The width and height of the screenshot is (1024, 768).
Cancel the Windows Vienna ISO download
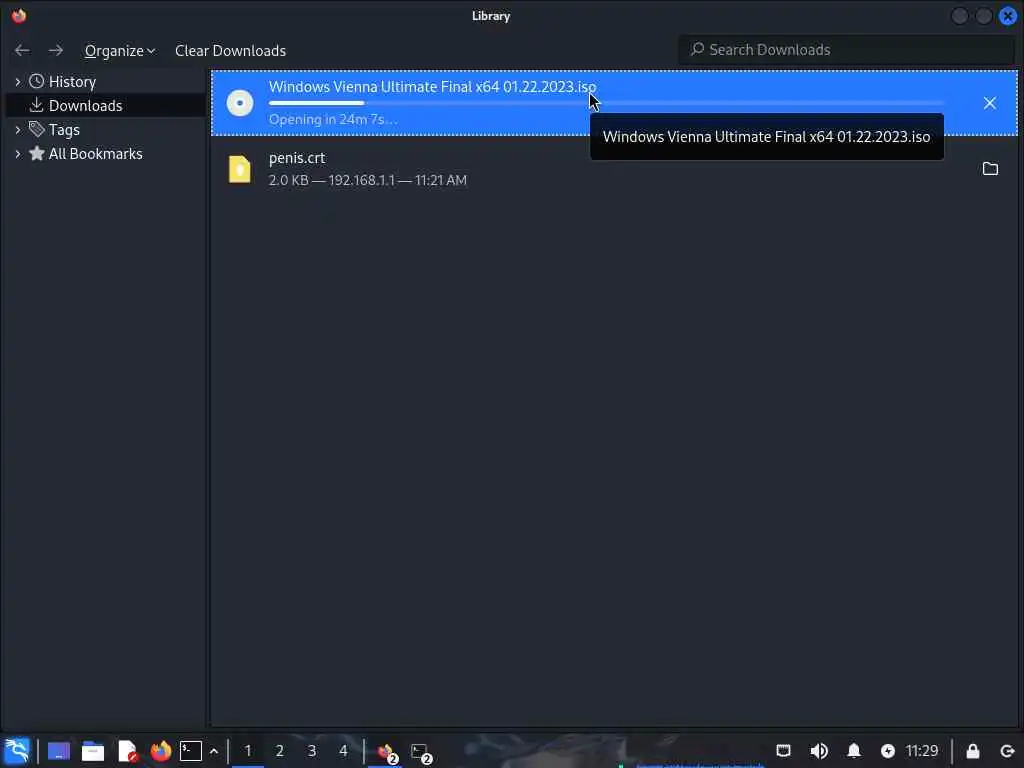[989, 103]
